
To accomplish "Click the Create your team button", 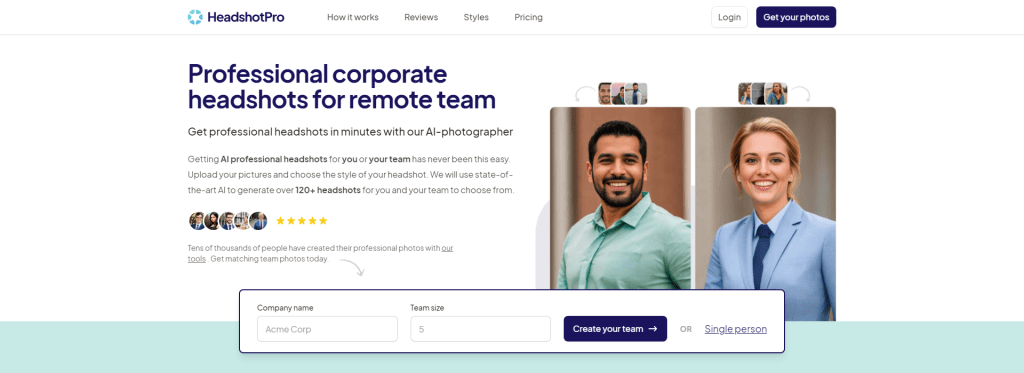I will point(615,329).
